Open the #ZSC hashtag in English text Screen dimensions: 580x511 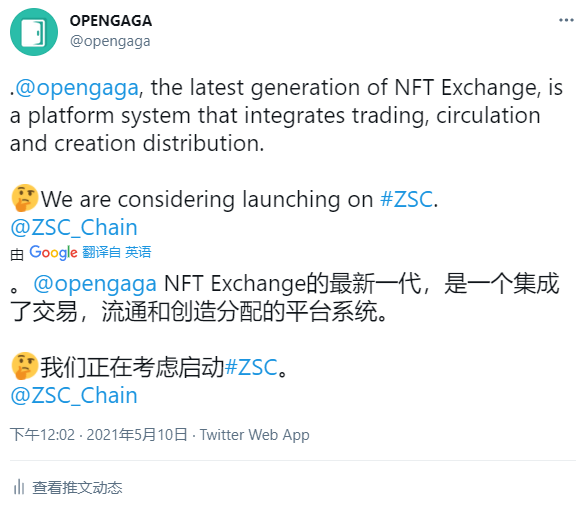click(407, 199)
